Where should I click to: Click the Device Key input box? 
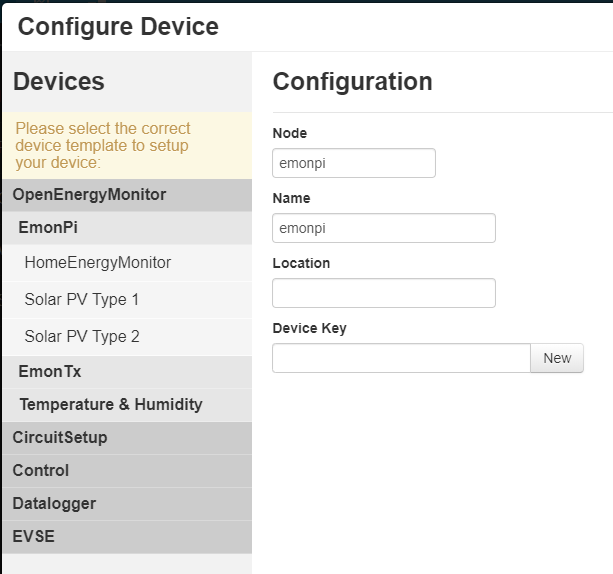pos(401,358)
